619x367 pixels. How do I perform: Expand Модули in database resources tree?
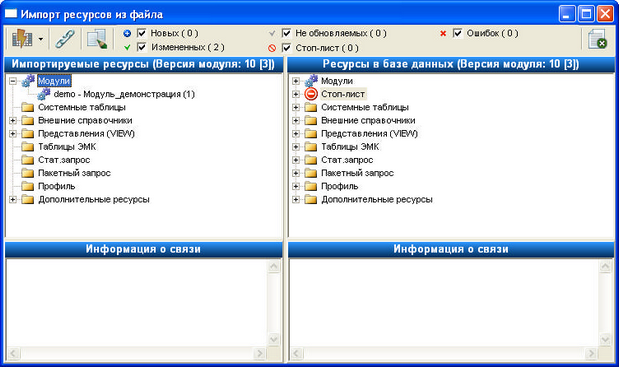(x=296, y=81)
